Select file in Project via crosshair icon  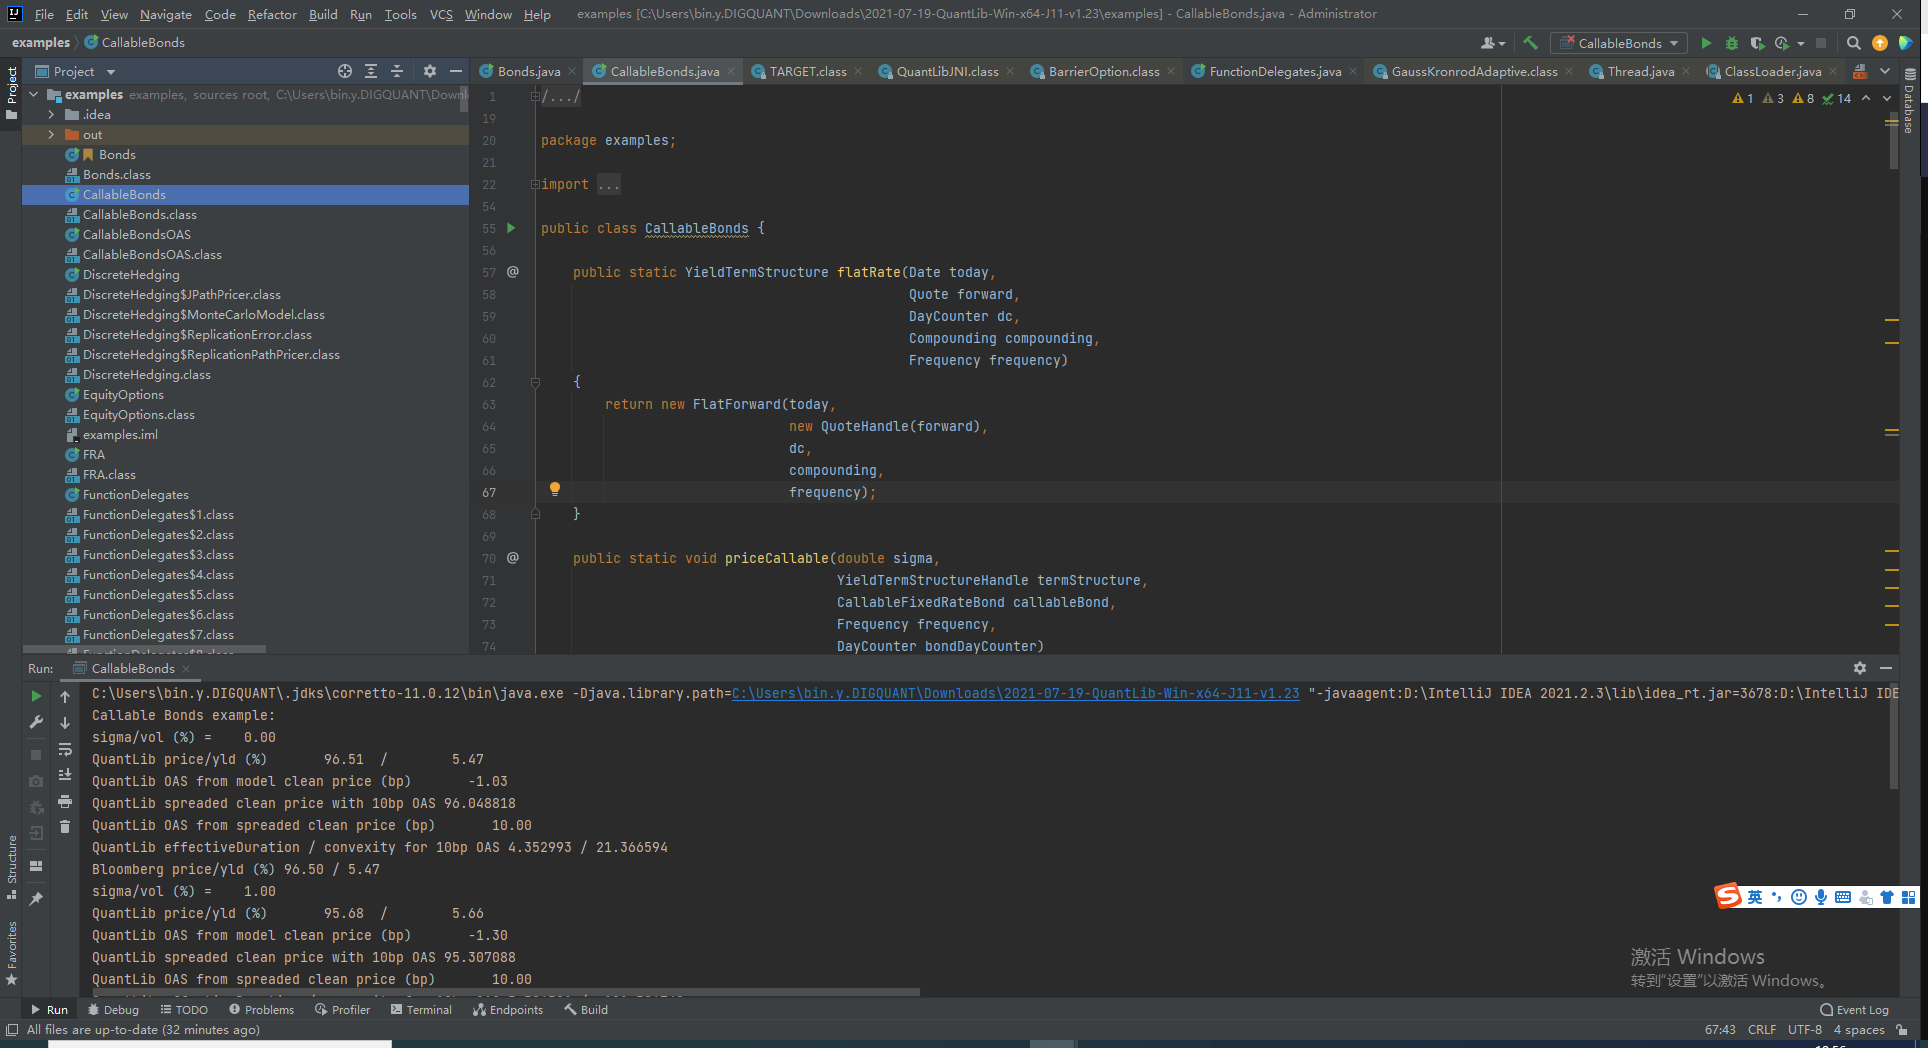coord(345,71)
